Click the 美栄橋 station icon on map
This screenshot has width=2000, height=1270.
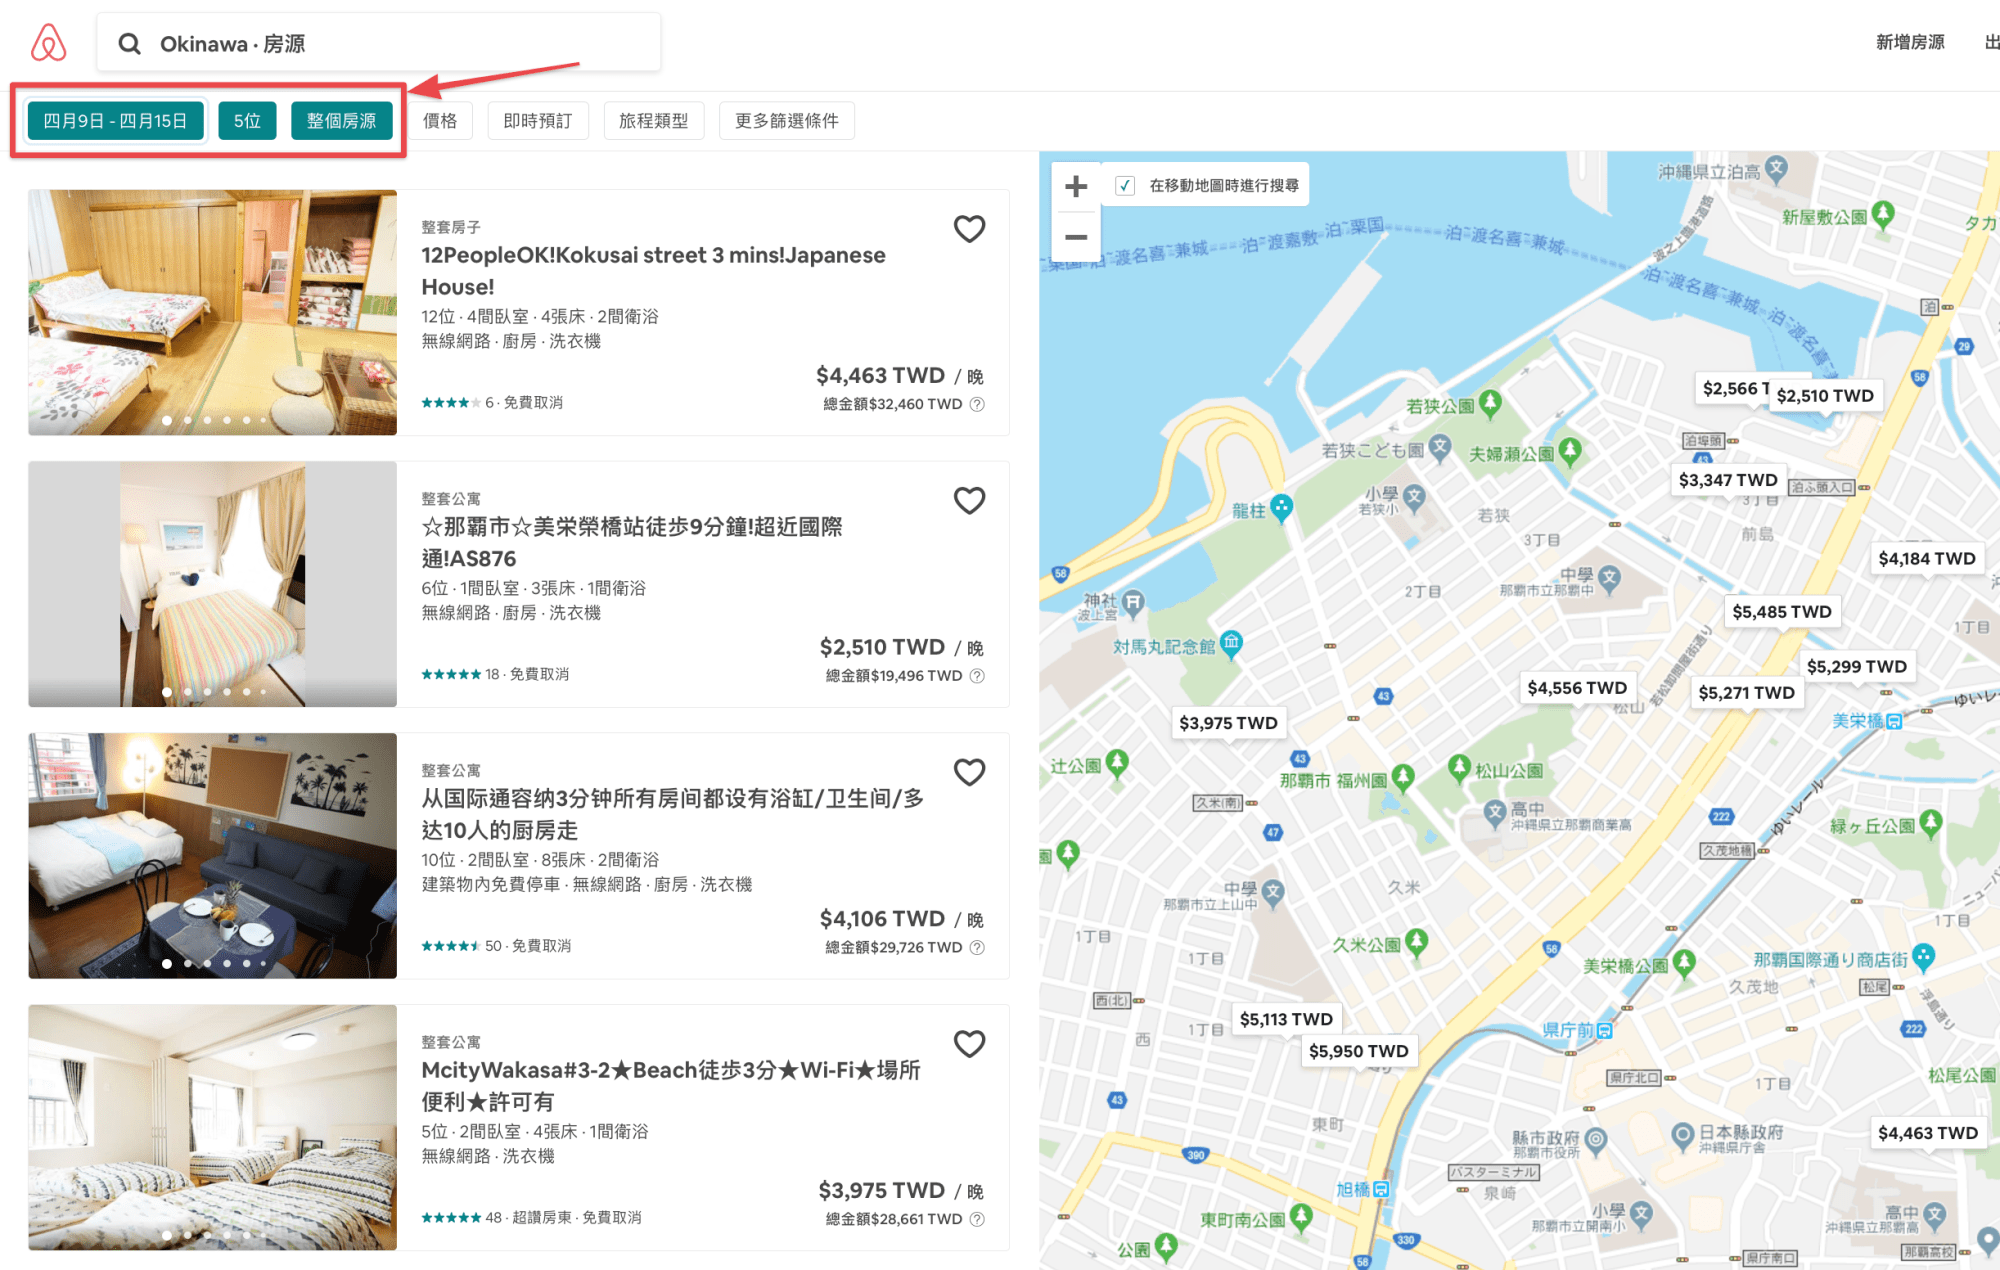[x=1894, y=721]
